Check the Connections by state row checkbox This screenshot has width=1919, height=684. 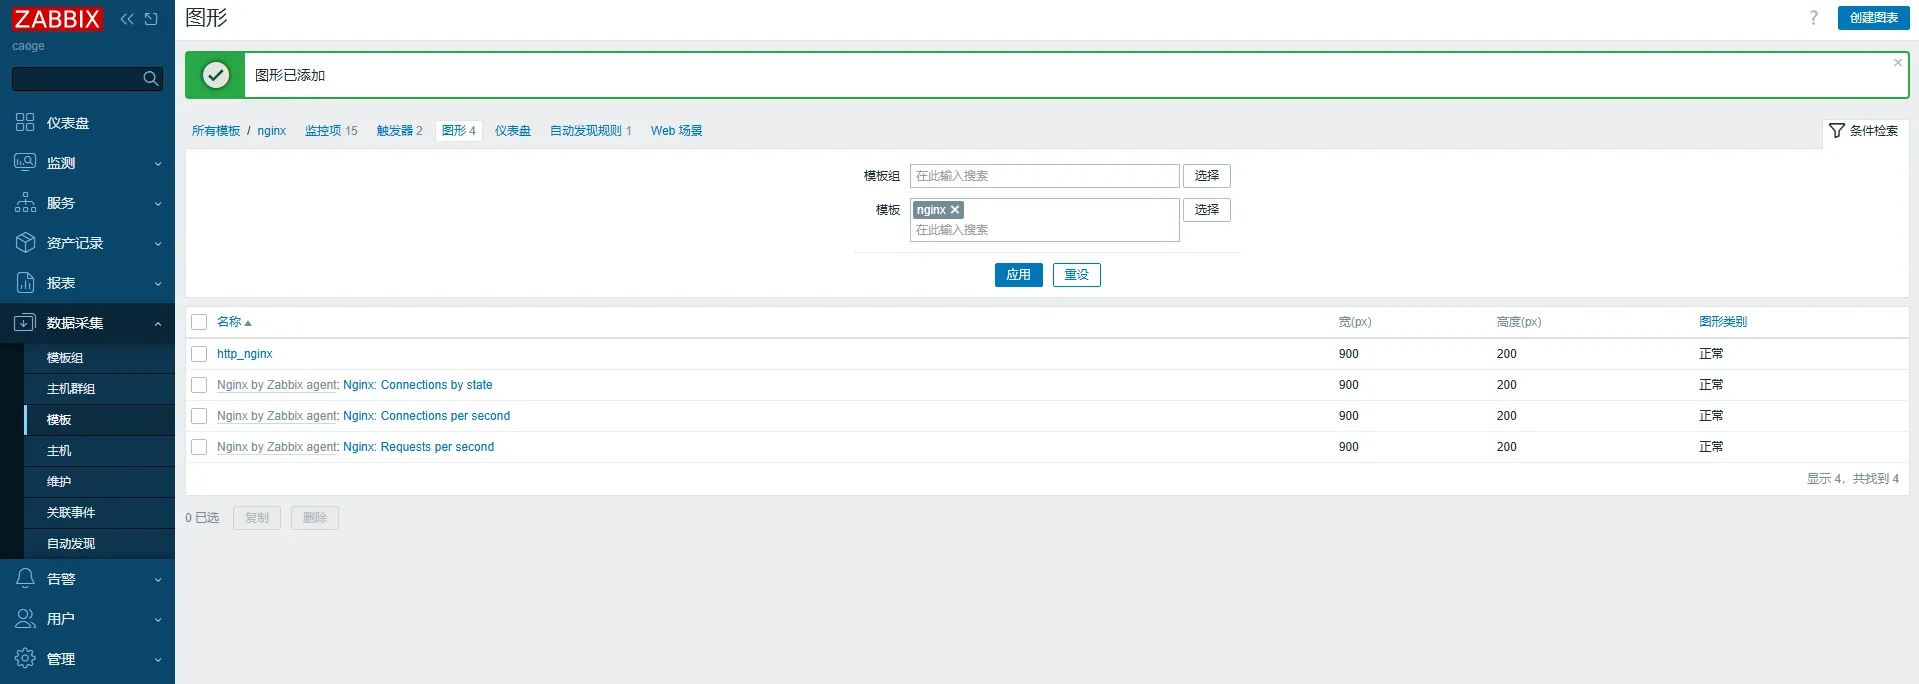coord(199,385)
